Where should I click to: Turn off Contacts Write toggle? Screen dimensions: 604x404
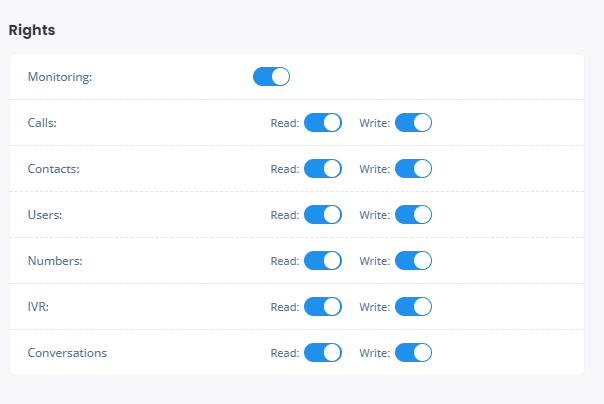[413, 169]
